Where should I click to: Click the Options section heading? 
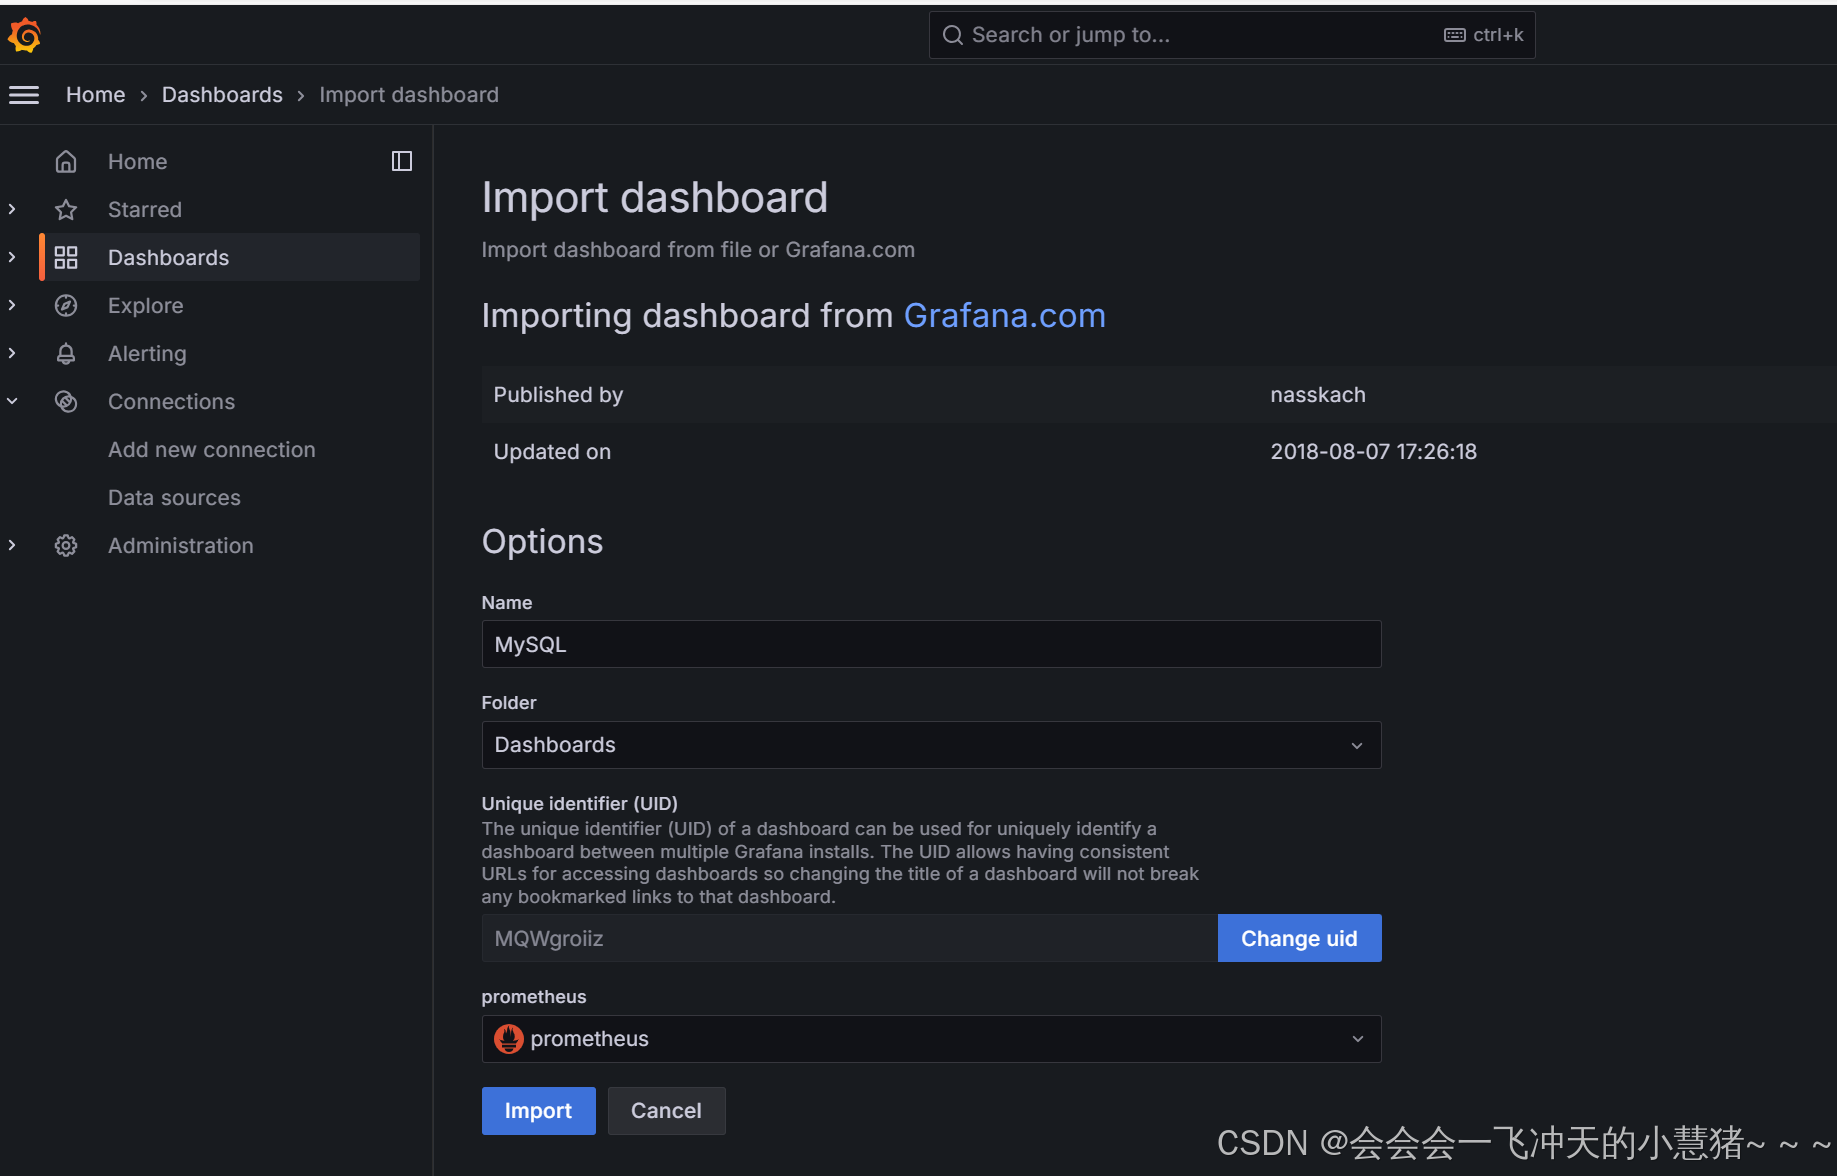coord(542,542)
